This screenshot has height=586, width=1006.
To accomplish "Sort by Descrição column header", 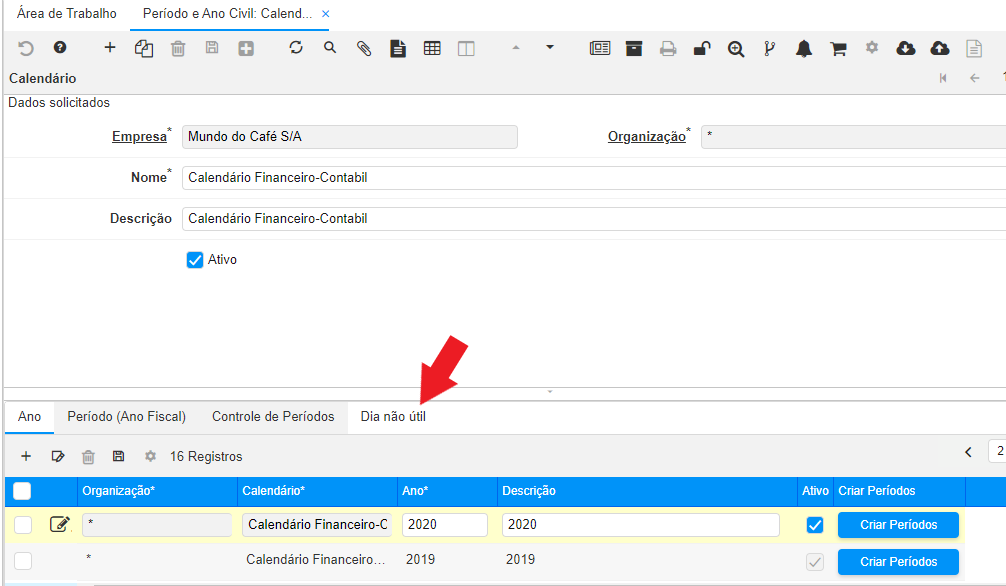I will [647, 491].
